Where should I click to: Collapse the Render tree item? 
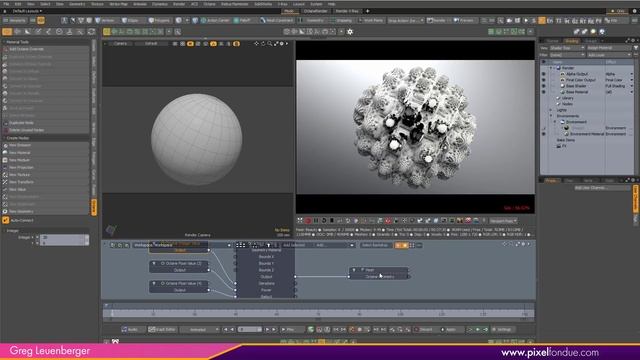[x=551, y=68]
